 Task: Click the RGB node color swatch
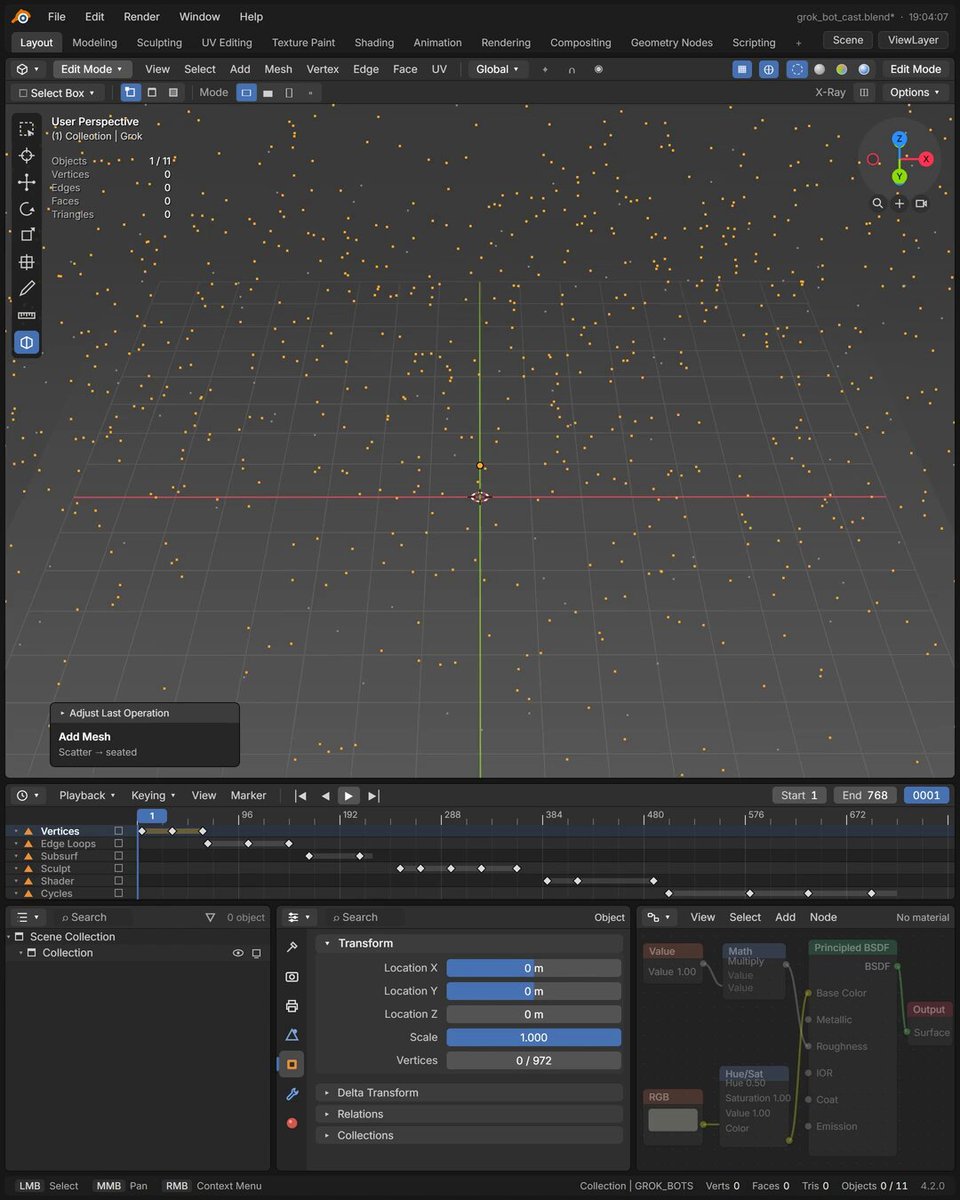coord(672,1120)
